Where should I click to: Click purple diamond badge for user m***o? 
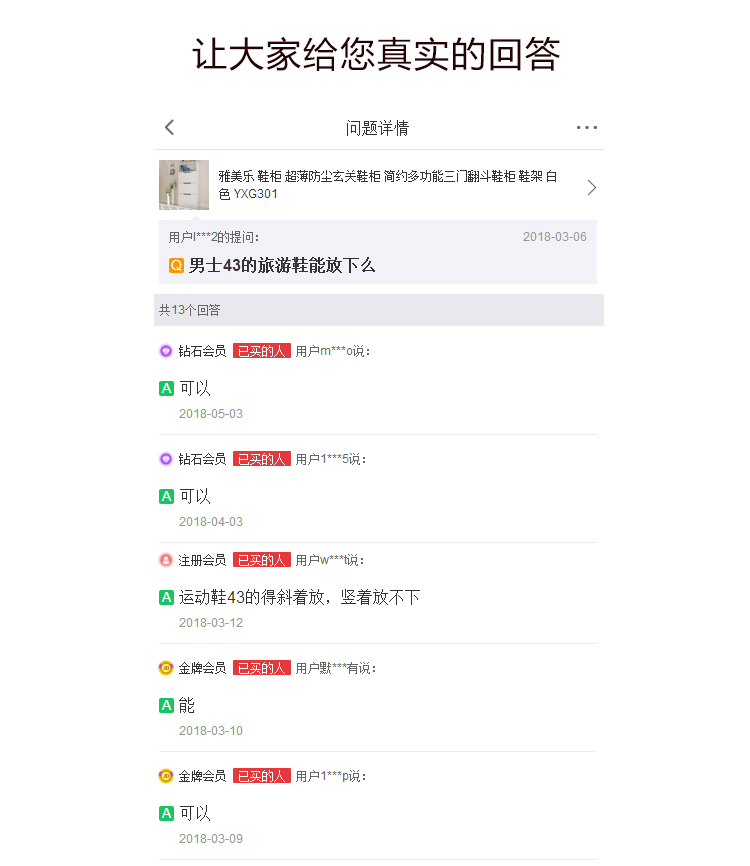(x=166, y=351)
